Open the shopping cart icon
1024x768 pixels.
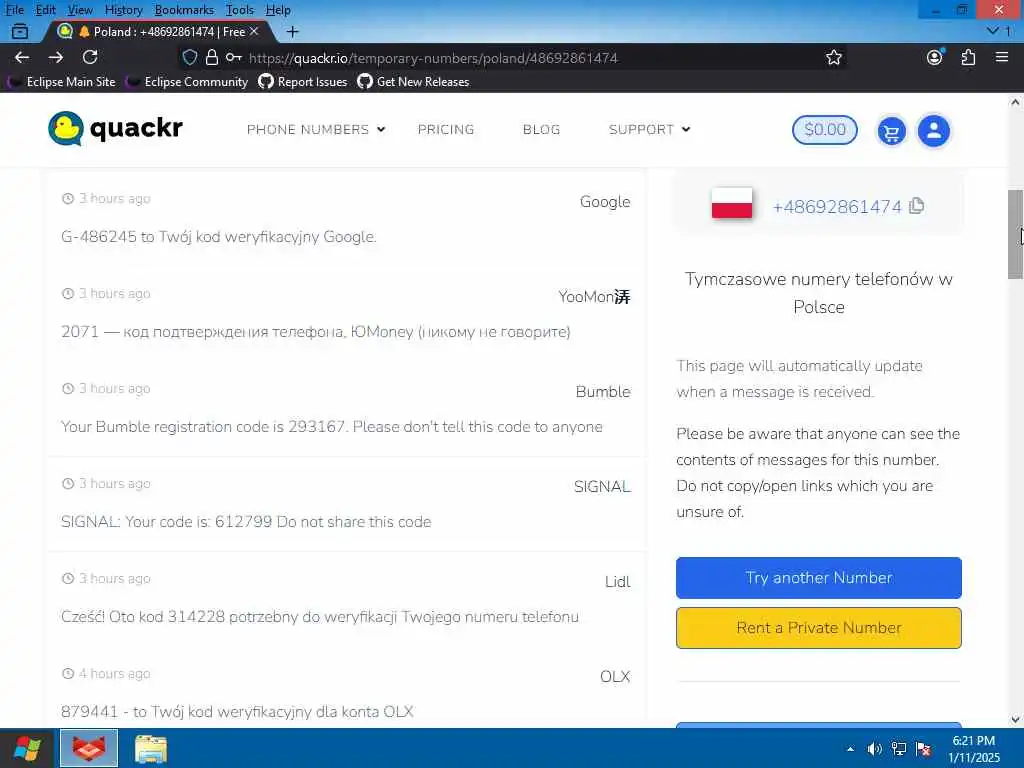tap(891, 131)
